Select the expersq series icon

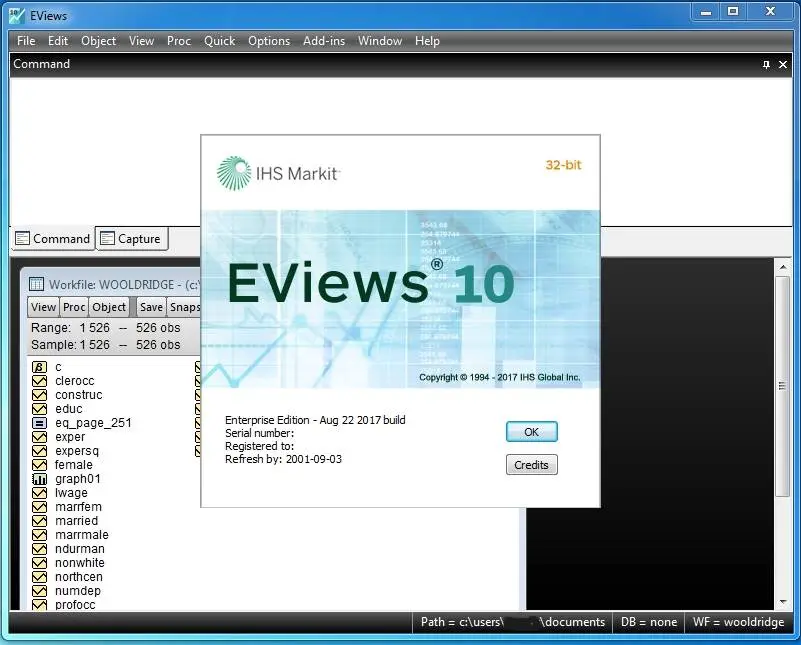click(39, 451)
